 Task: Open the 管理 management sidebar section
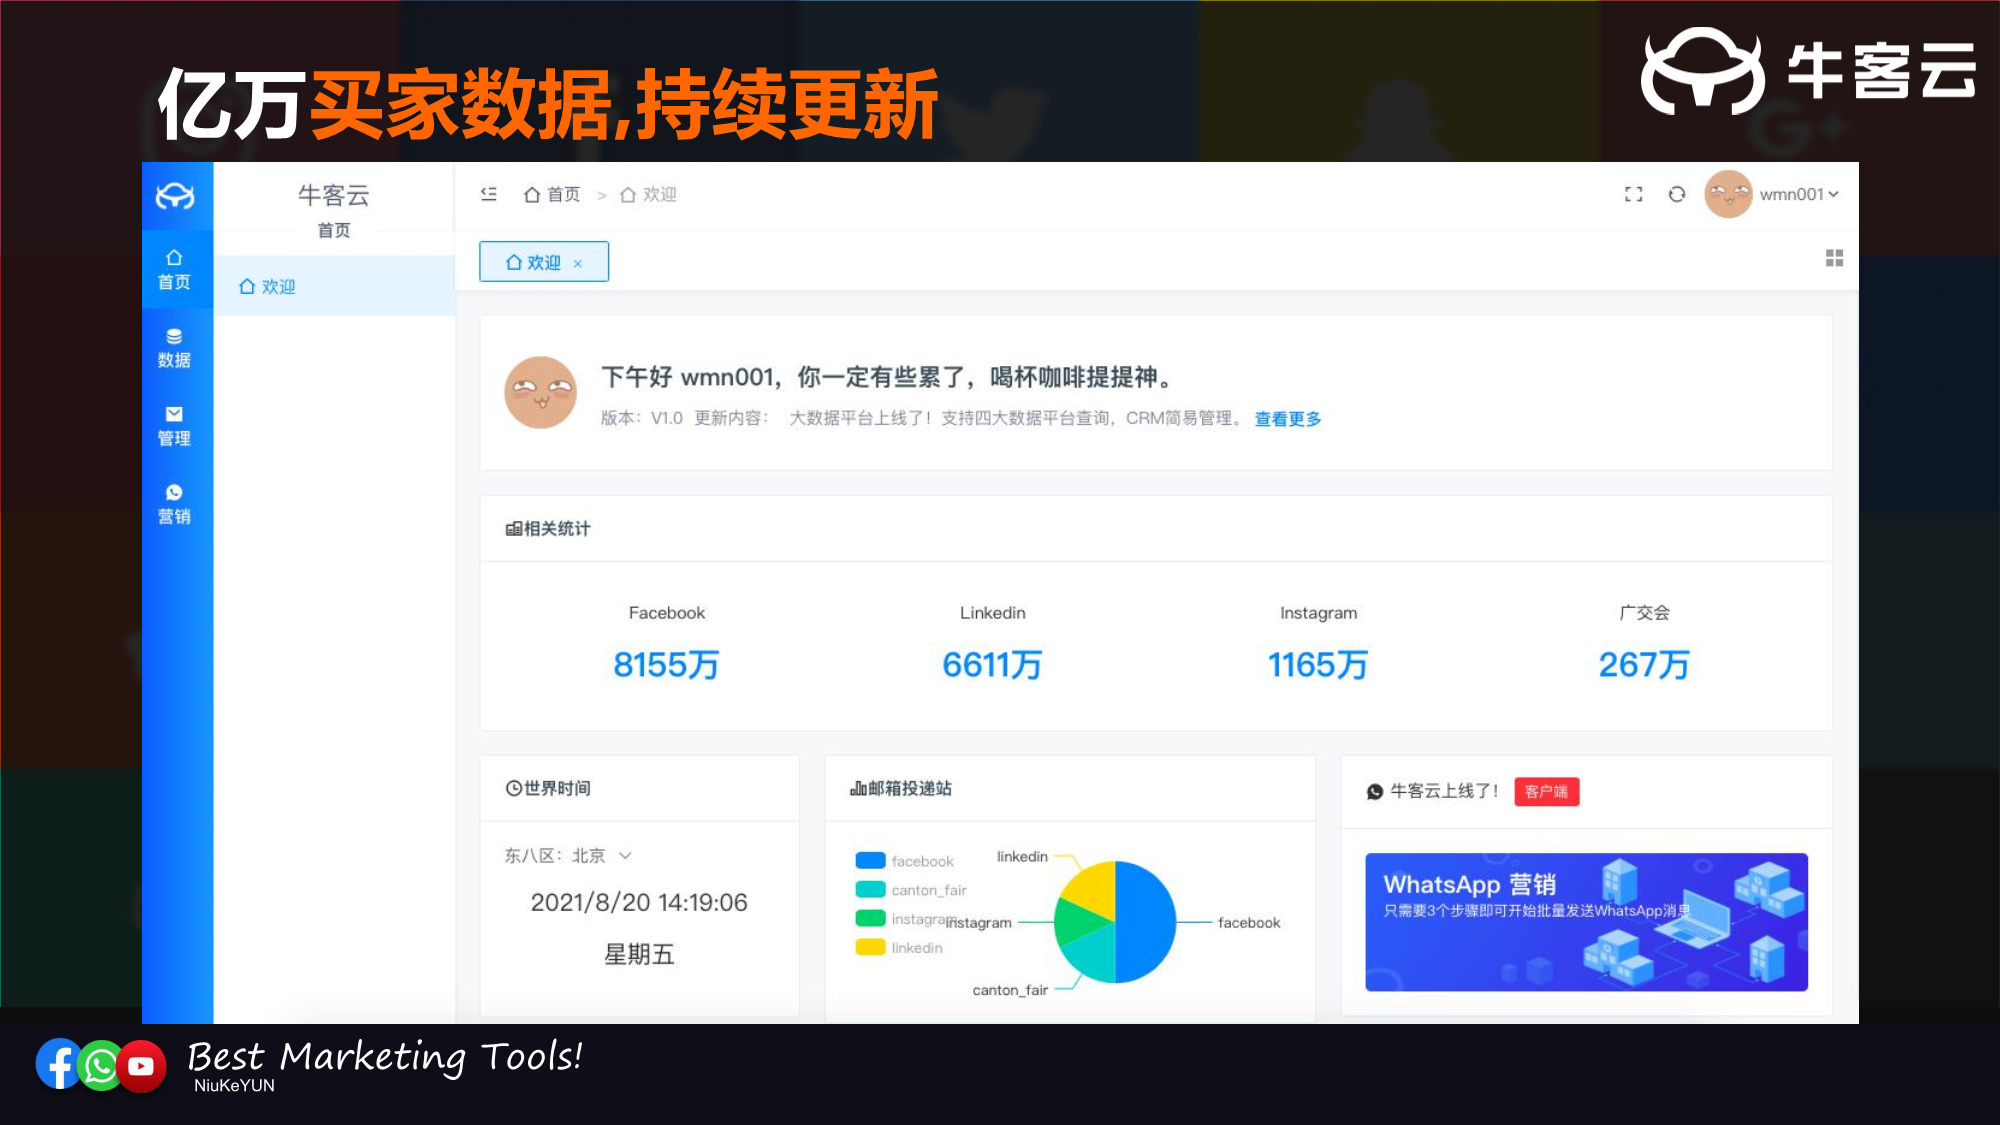pyautogui.click(x=174, y=426)
